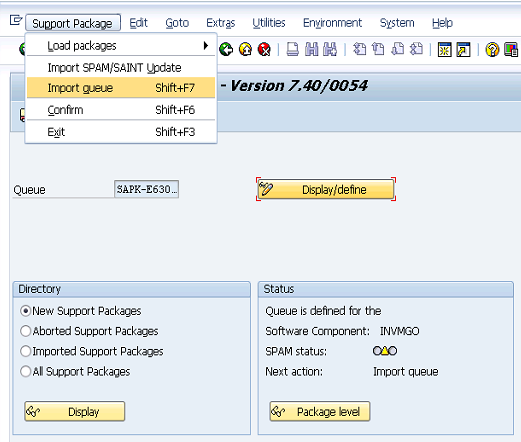
Task: Click the yellow Help question mark icon
Action: pyautogui.click(x=492, y=50)
